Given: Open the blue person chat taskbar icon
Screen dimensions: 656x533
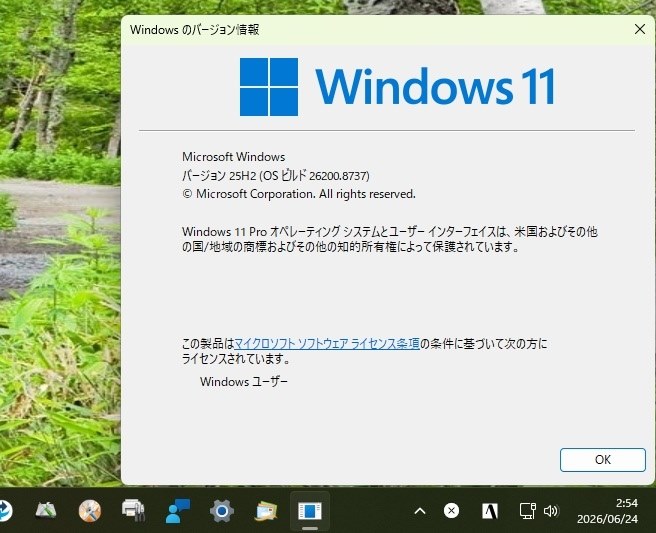Looking at the screenshot, I should tap(178, 510).
